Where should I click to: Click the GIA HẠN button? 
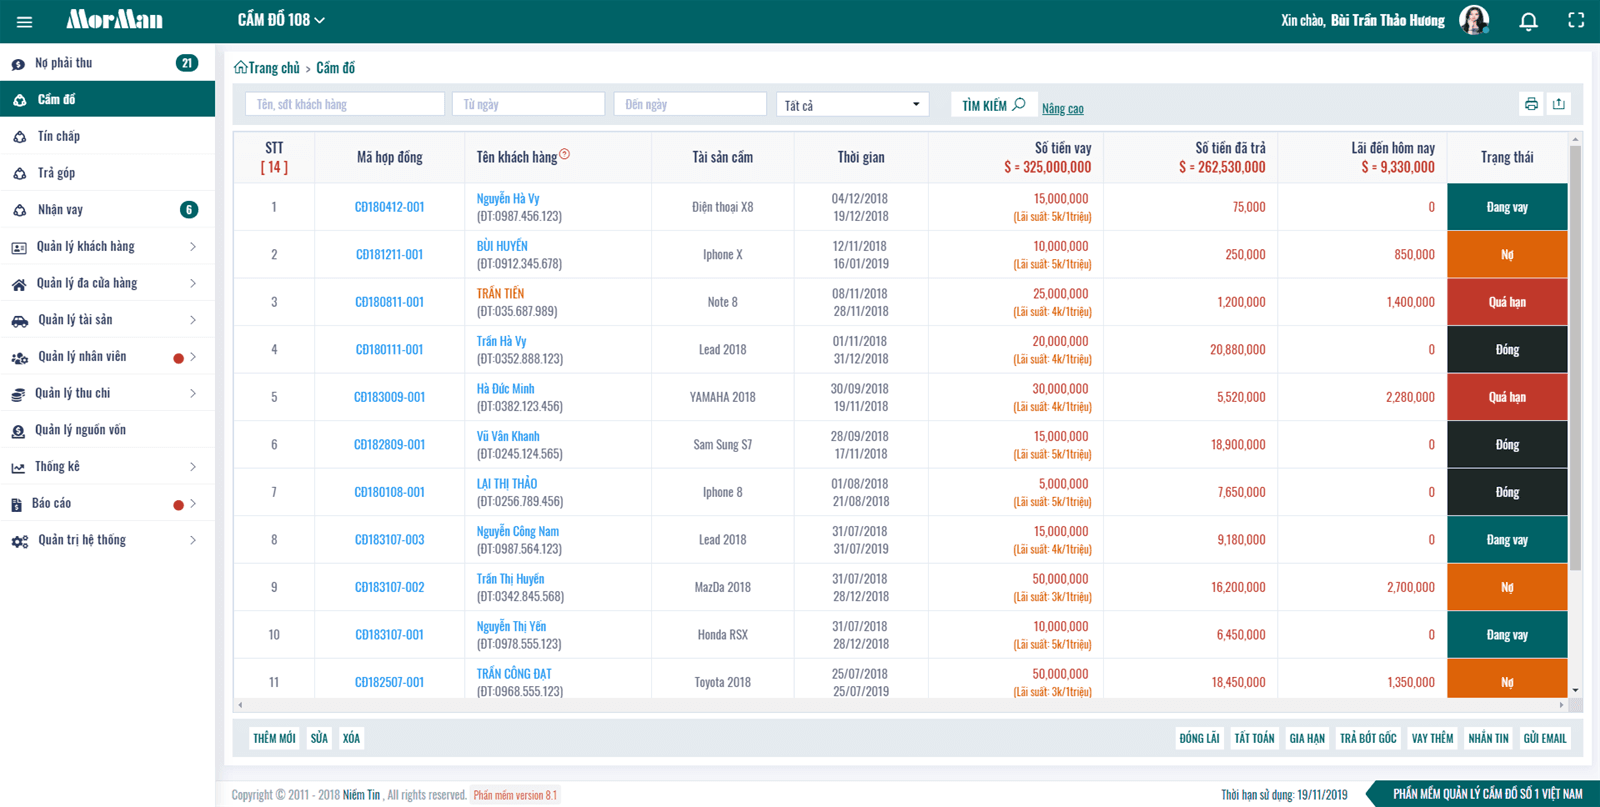(1307, 738)
